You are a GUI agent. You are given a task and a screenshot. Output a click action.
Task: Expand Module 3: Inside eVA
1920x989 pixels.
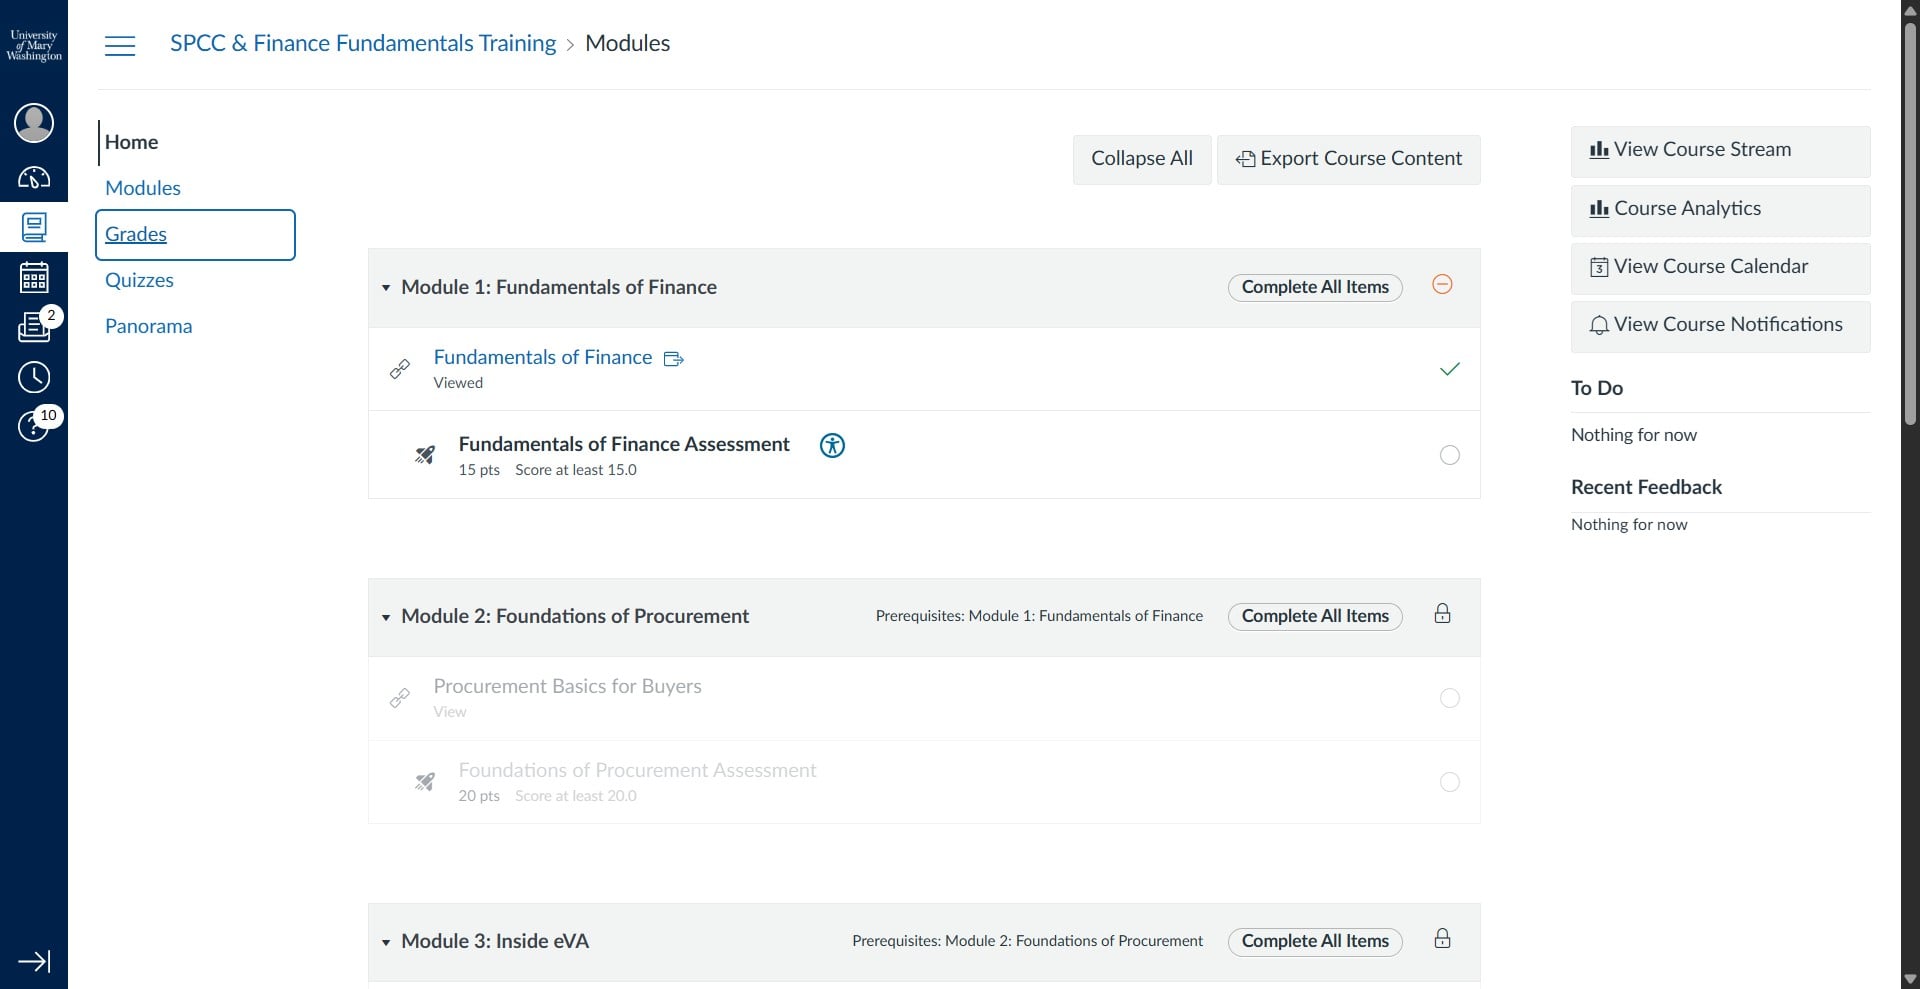coord(387,942)
